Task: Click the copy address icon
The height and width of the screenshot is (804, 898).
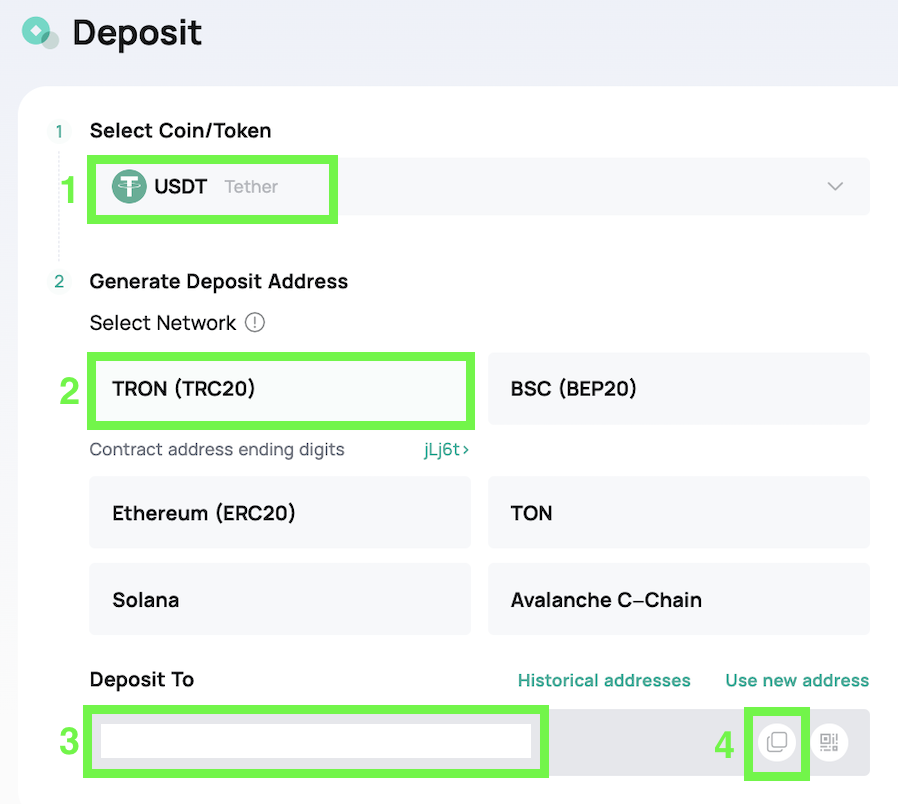Action: click(777, 742)
